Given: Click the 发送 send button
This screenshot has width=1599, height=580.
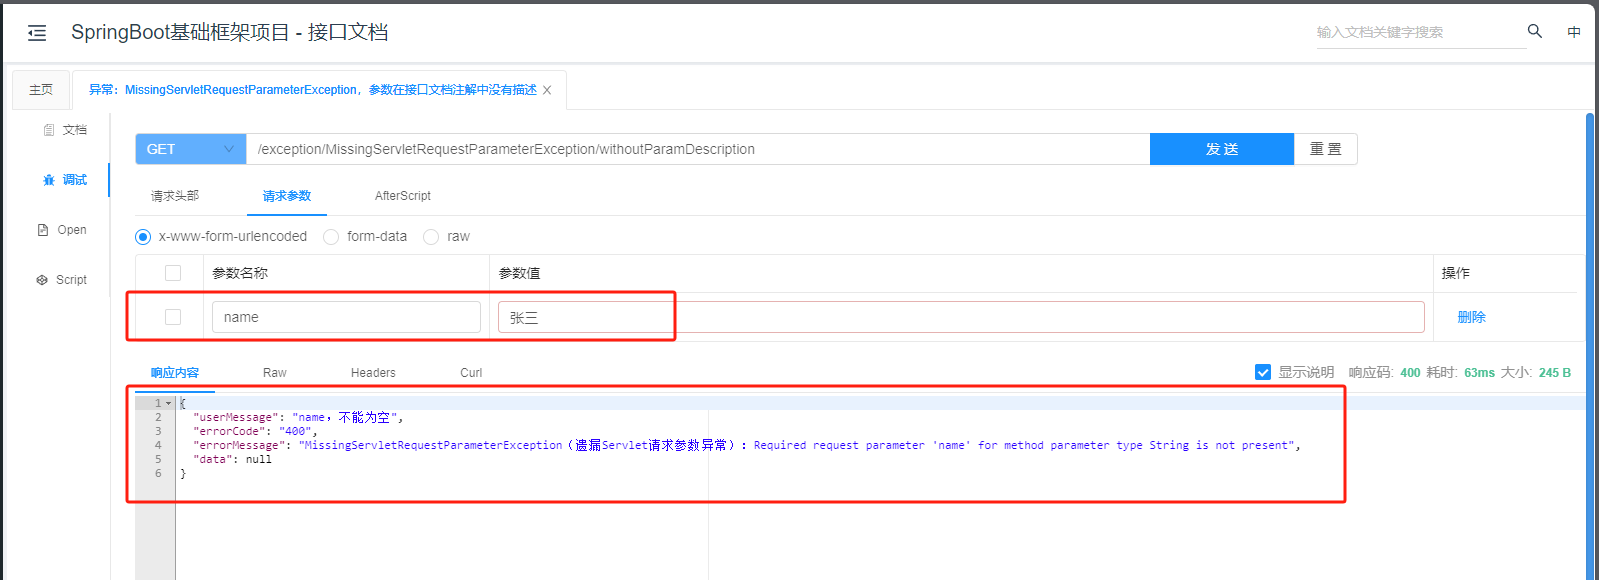Looking at the screenshot, I should coord(1222,149).
